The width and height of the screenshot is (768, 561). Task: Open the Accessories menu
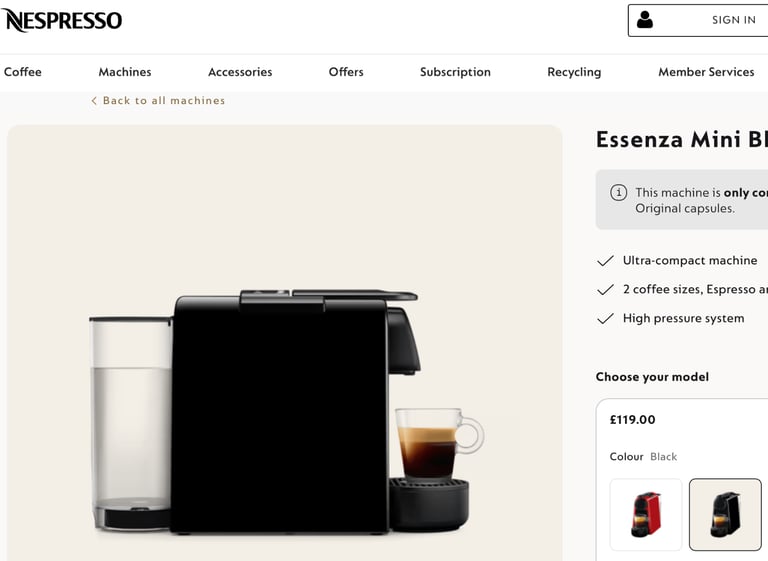pyautogui.click(x=240, y=72)
